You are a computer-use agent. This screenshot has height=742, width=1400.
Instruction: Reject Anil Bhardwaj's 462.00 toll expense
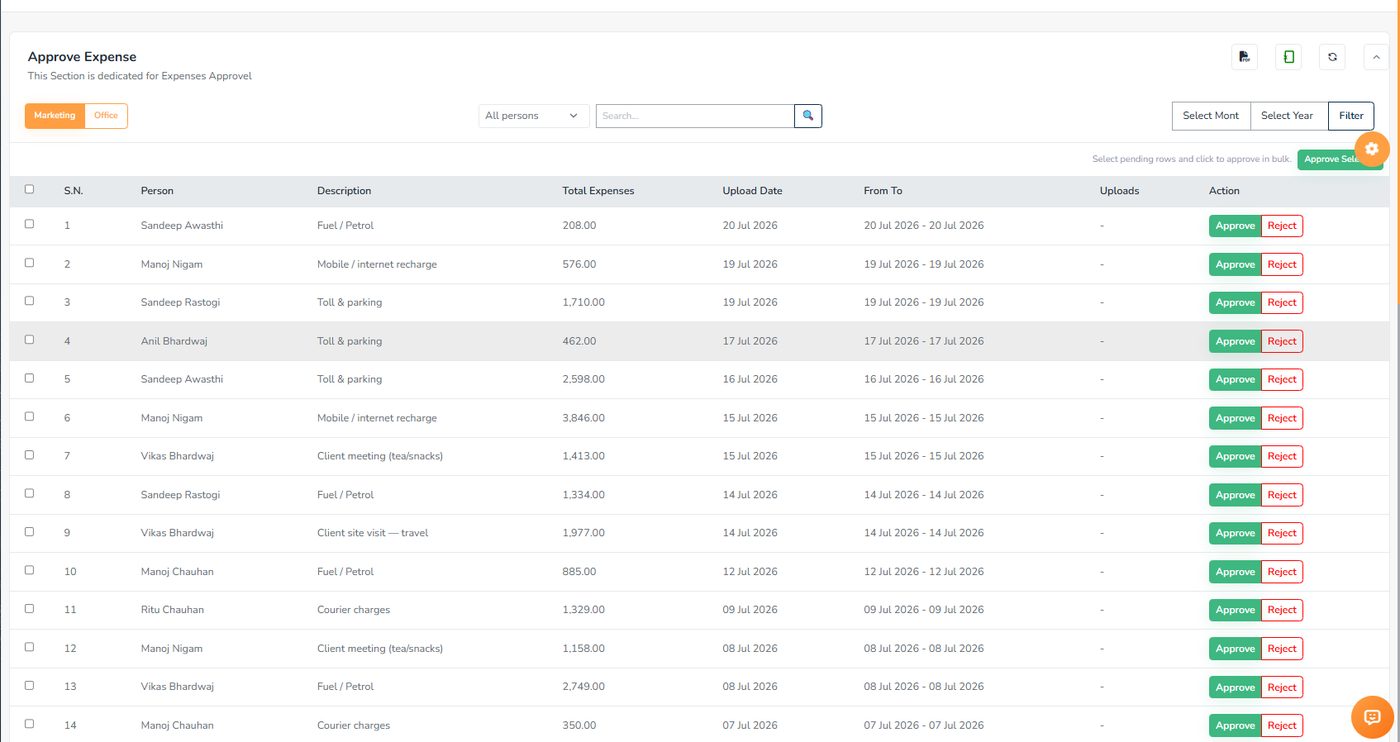coord(1282,342)
